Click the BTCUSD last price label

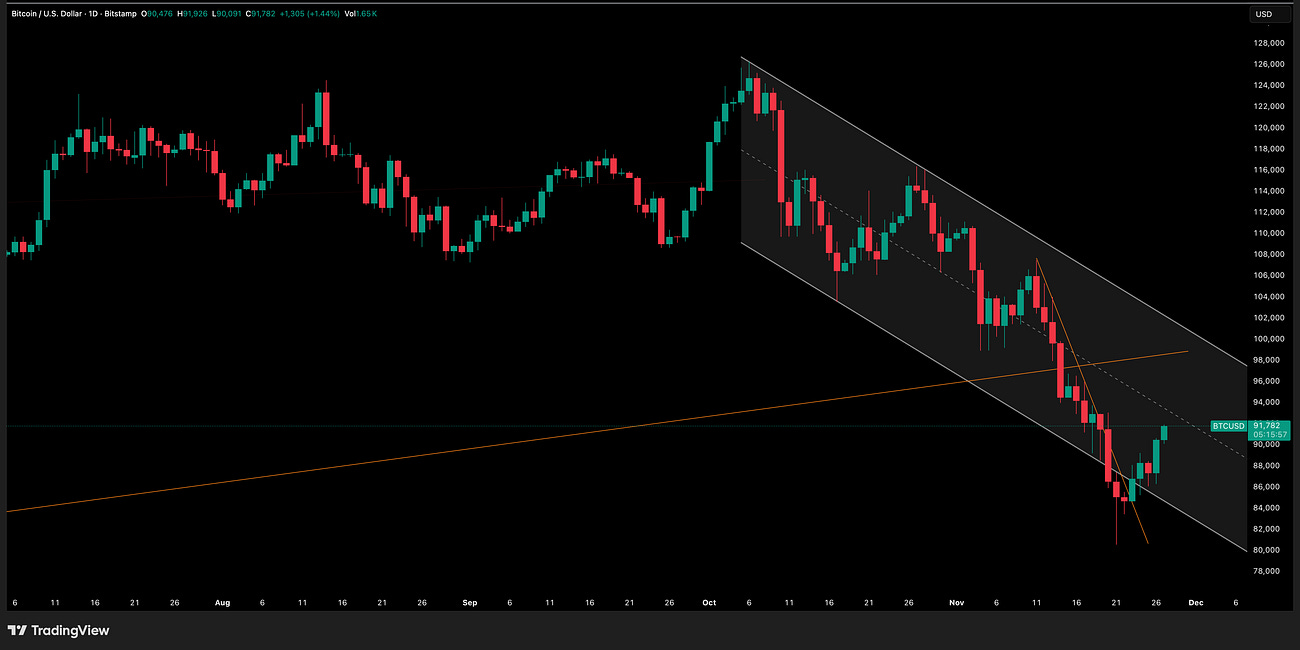pos(1228,425)
